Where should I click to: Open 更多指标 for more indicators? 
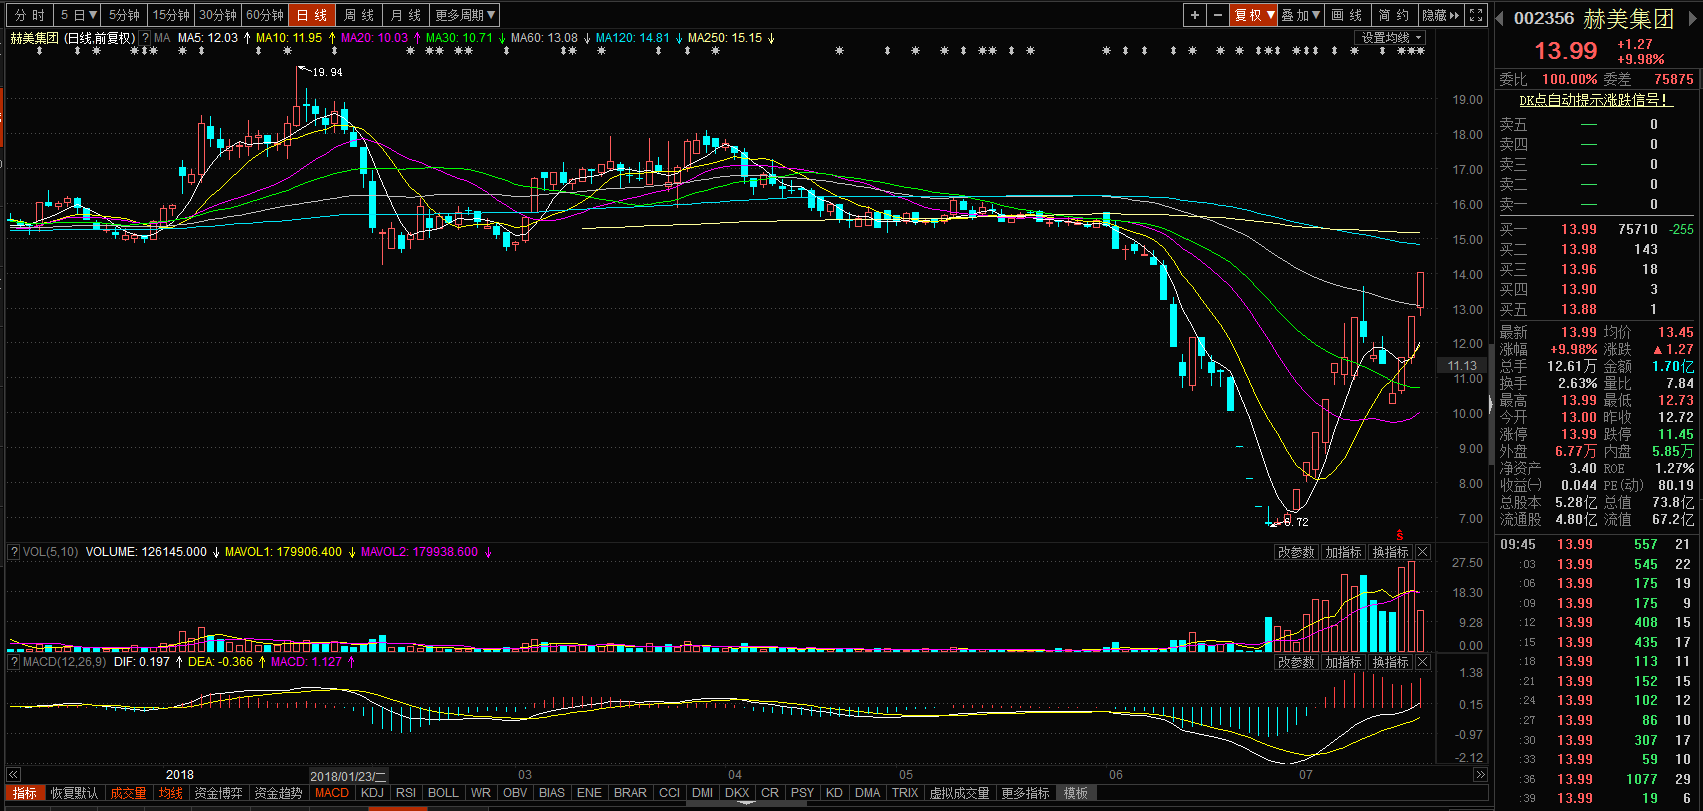coord(1025,793)
